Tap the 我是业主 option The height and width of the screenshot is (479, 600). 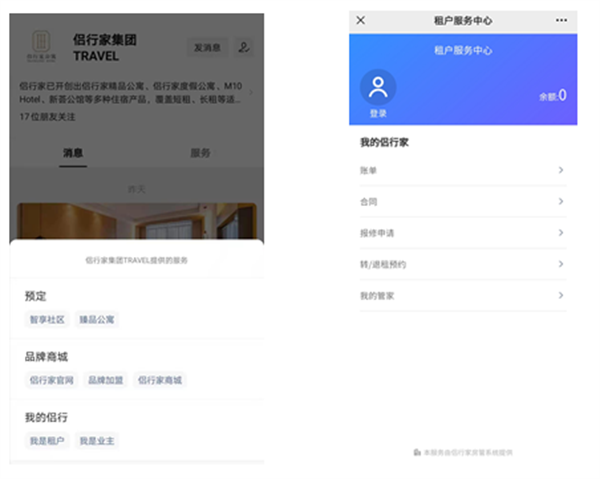[x=97, y=440]
